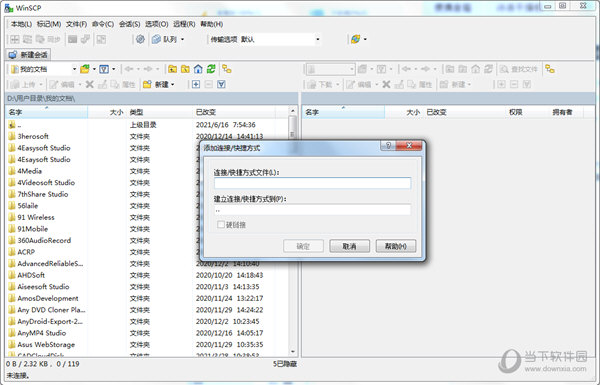This screenshot has height=385, width=600.
Task: Click the remote delete X icon
Action: [x=386, y=84]
